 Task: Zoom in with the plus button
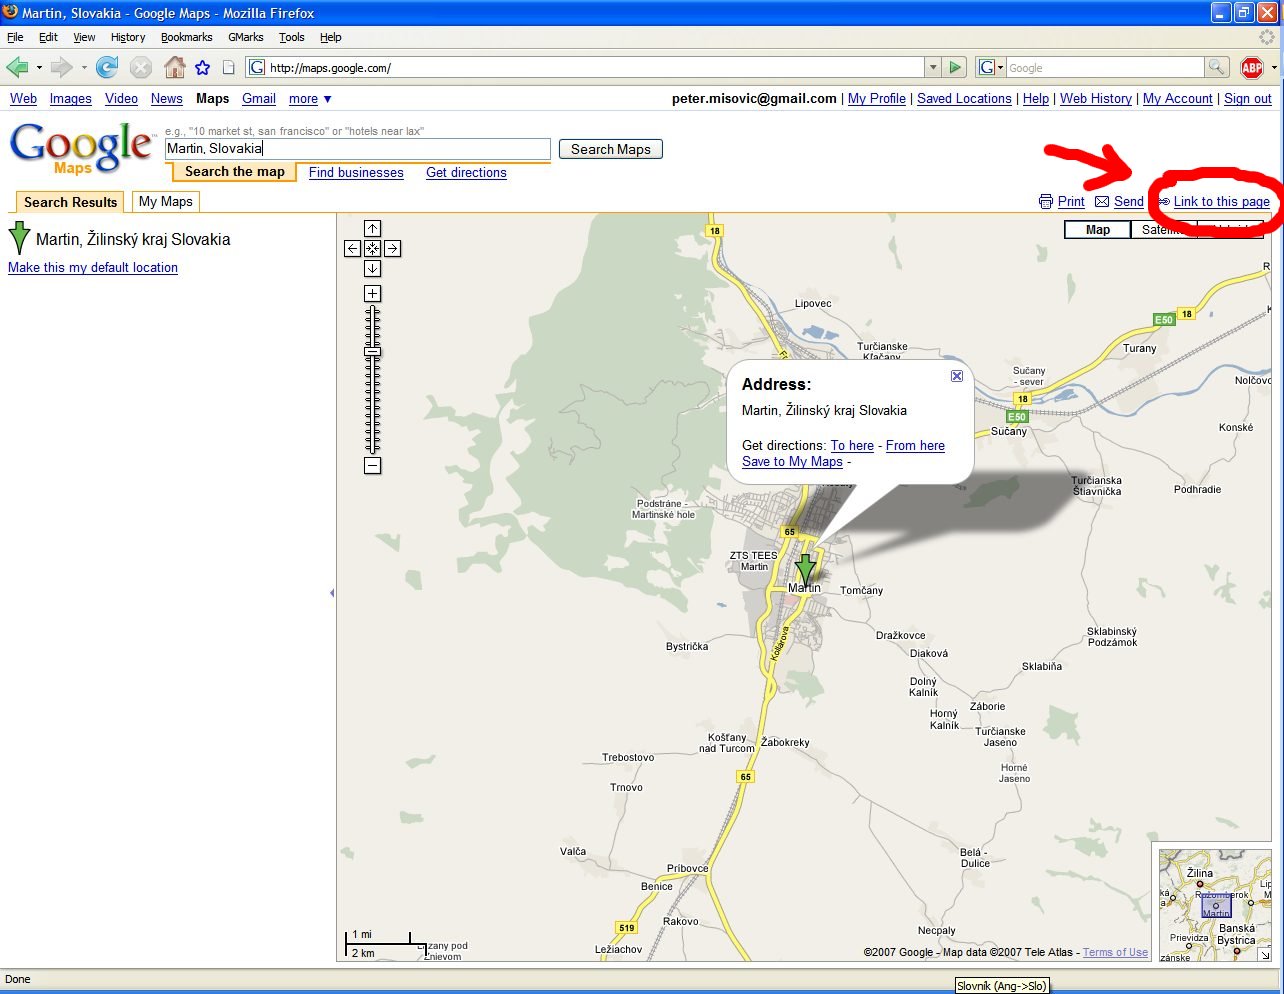pos(372,293)
